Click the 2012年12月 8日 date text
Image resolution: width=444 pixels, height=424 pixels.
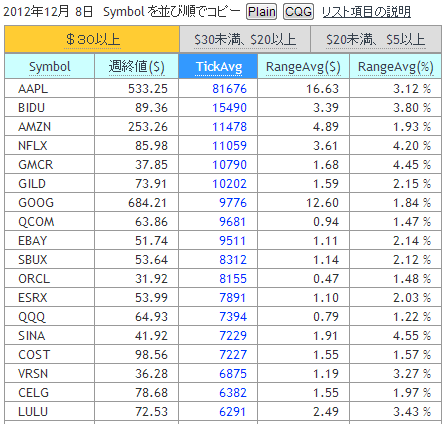click(48, 12)
